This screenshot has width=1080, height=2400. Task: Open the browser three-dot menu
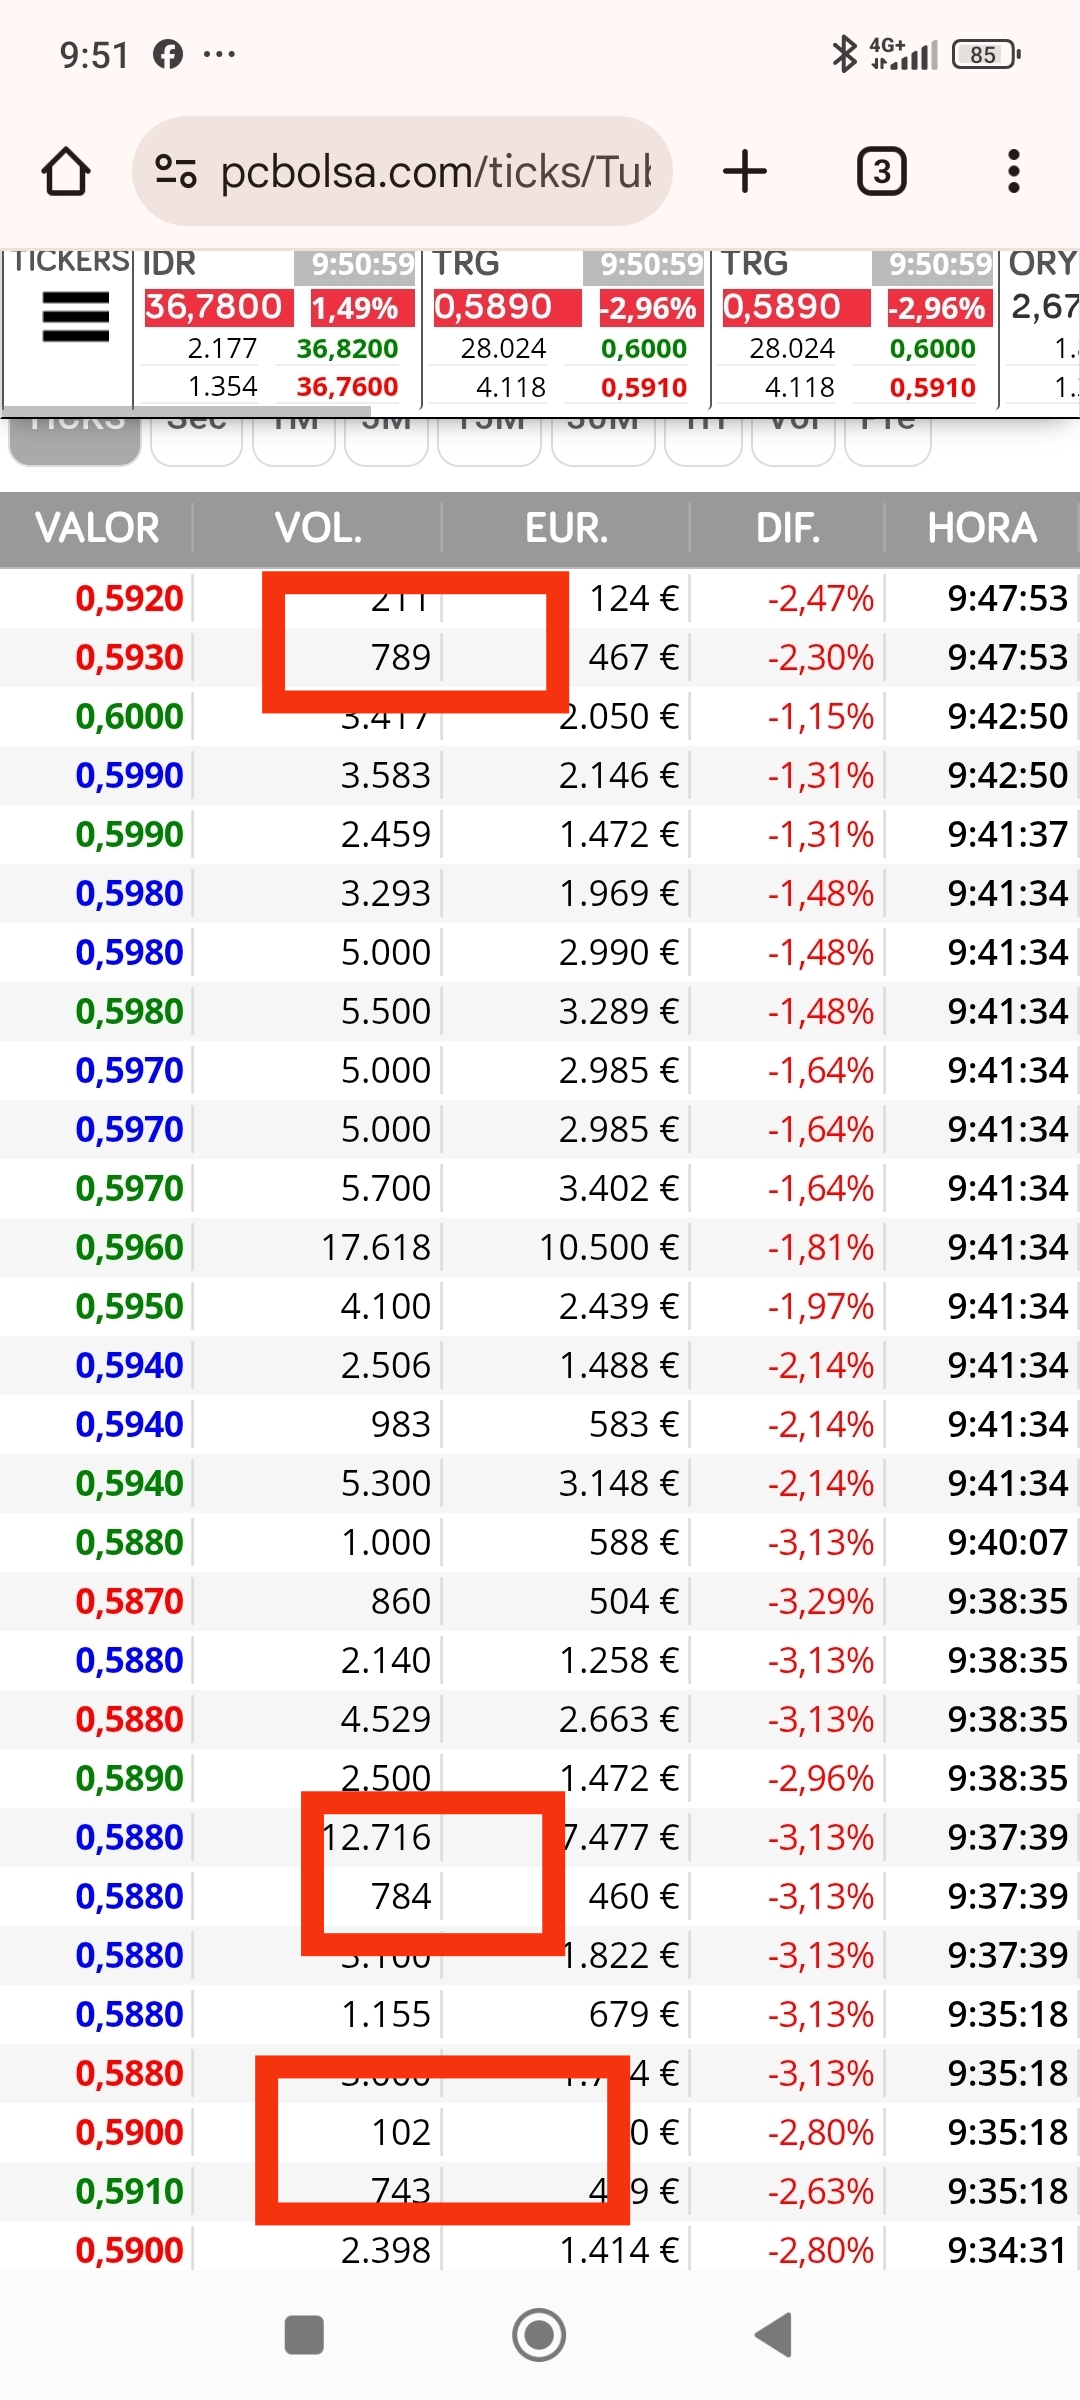click(1014, 171)
